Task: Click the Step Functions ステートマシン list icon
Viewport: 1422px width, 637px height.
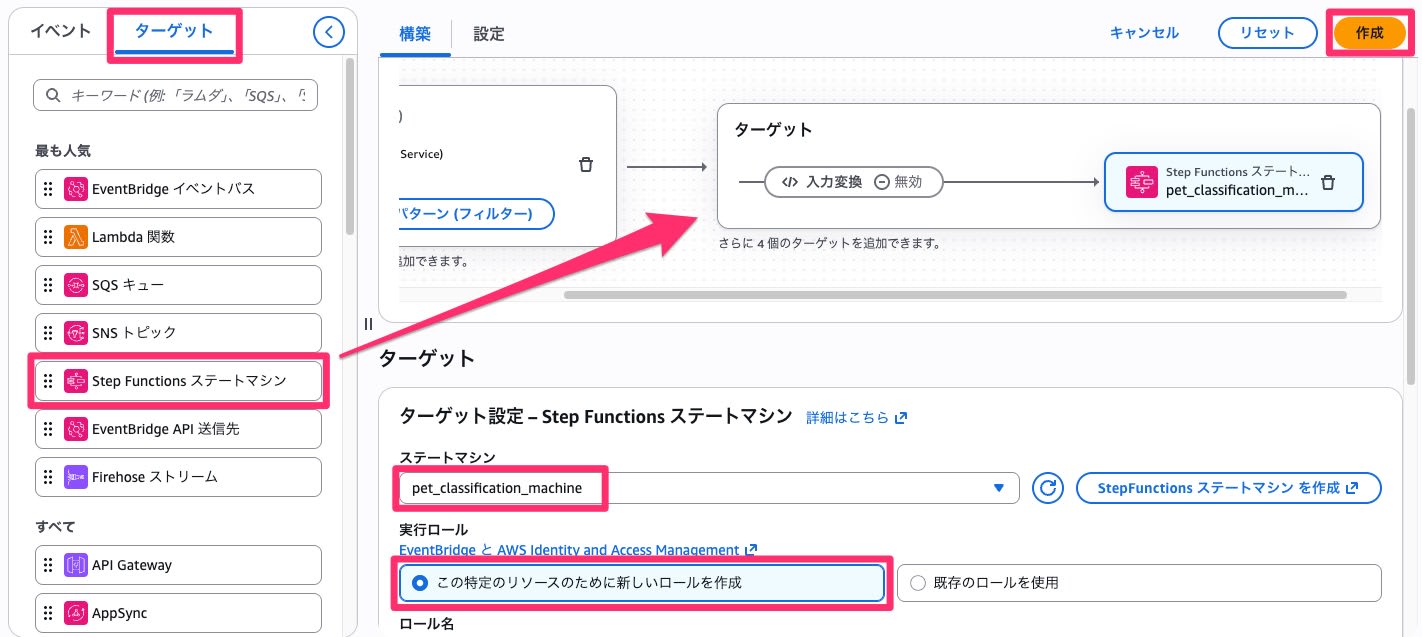Action: point(76,381)
